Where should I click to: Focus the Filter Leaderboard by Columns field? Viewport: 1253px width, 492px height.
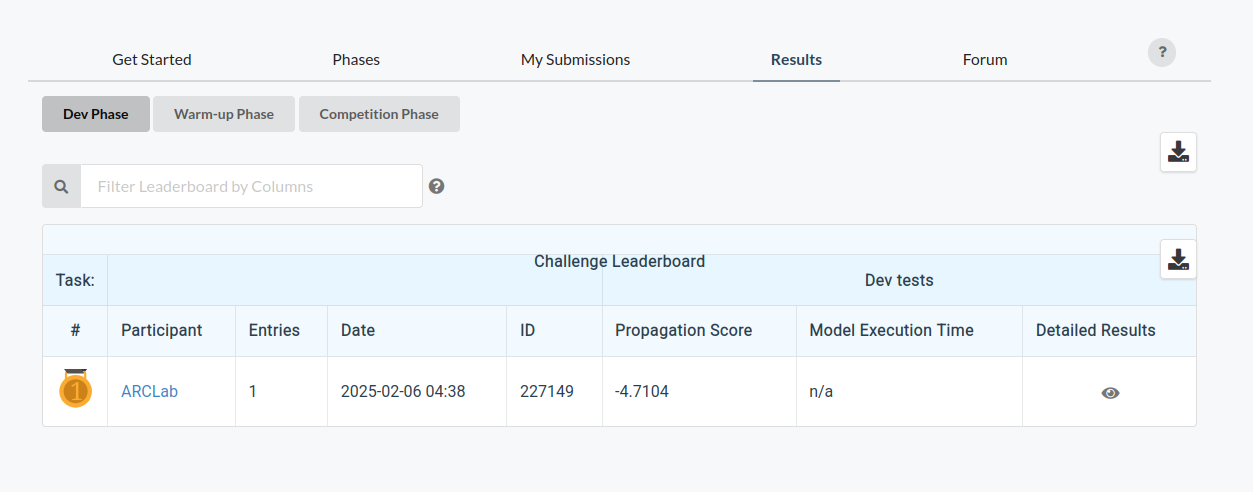point(251,186)
